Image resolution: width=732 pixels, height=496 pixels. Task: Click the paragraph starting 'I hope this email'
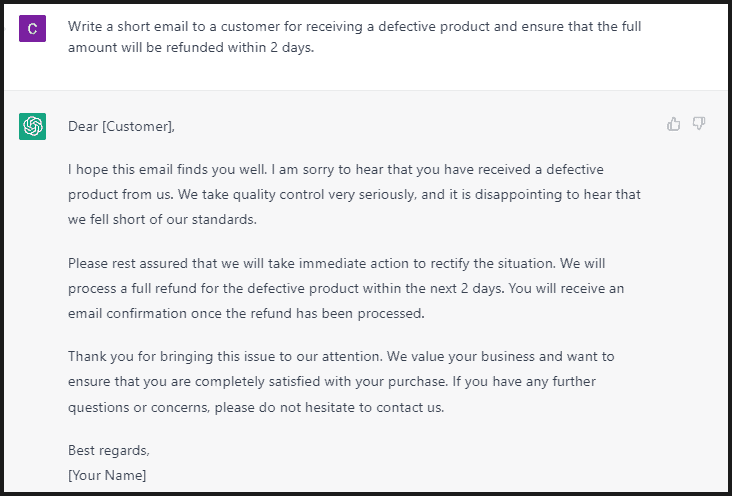pos(354,194)
